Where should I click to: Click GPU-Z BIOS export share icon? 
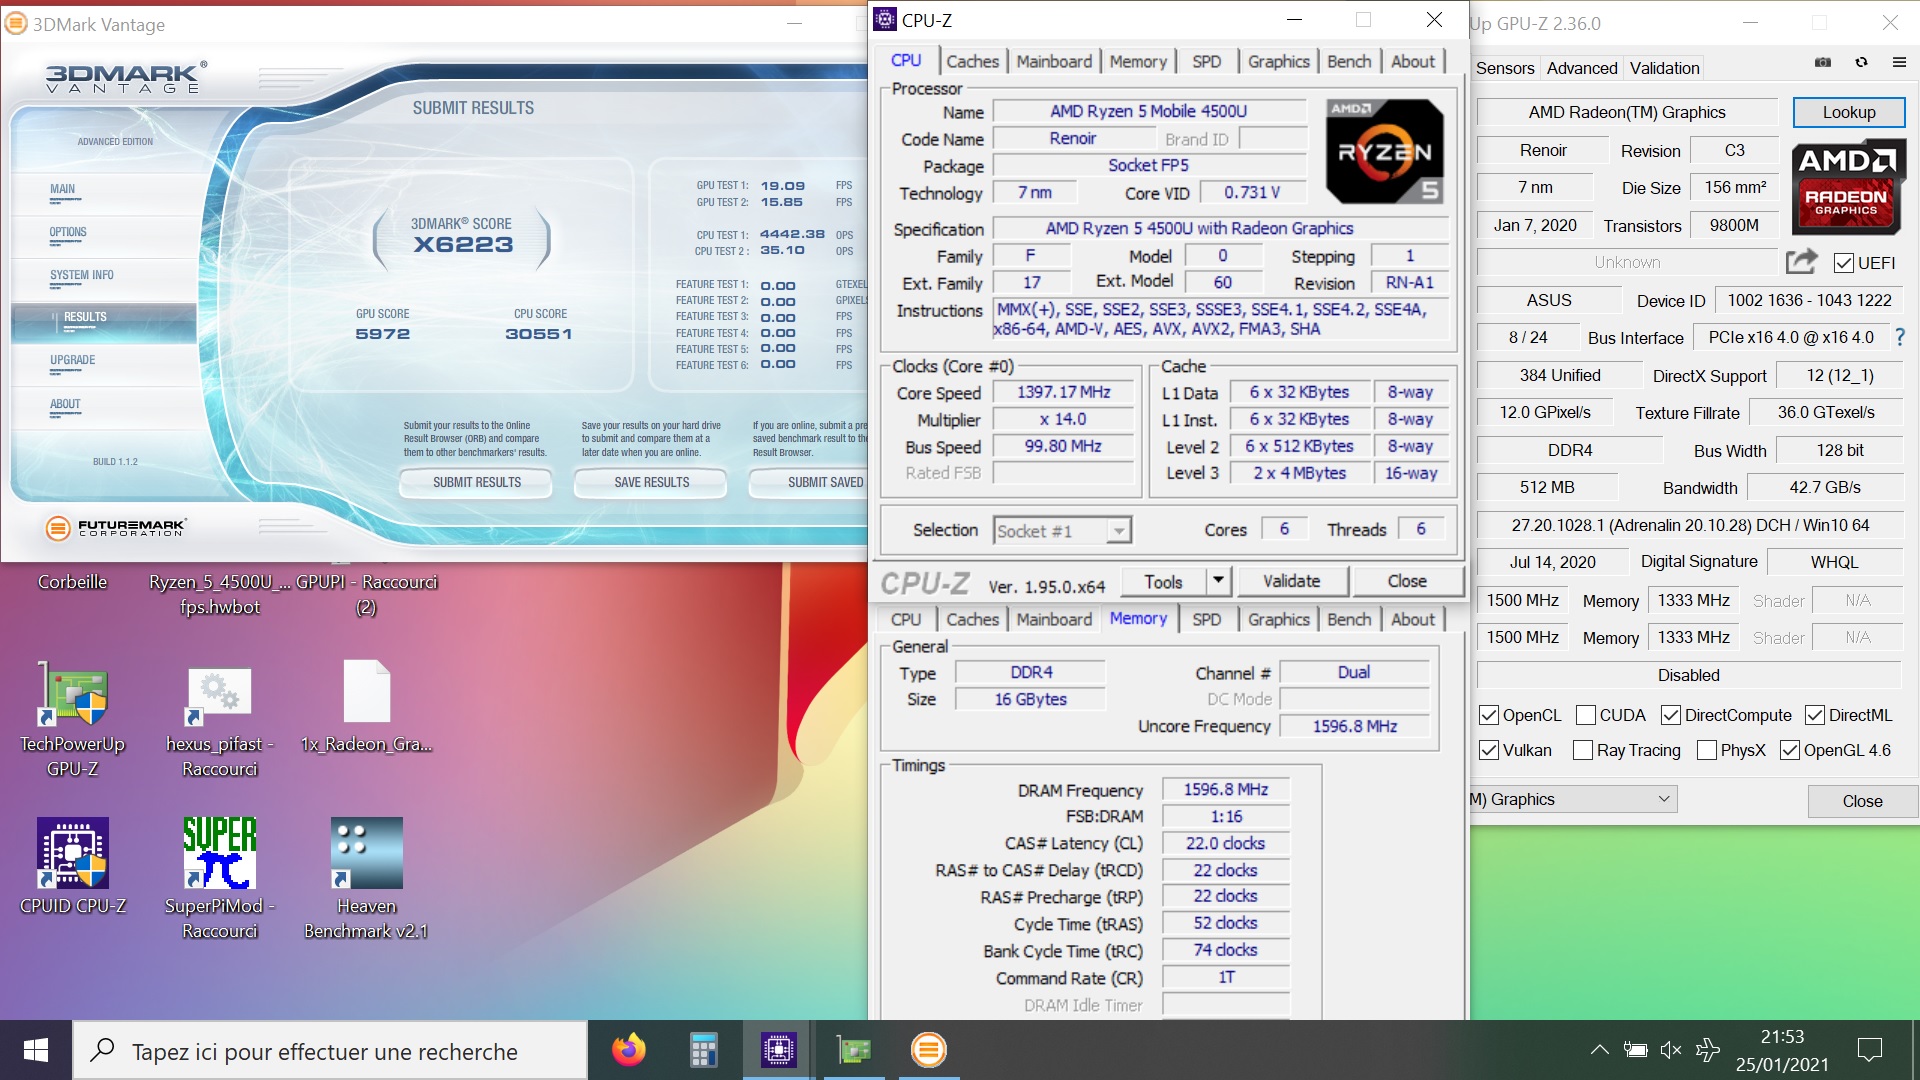pos(1801,262)
